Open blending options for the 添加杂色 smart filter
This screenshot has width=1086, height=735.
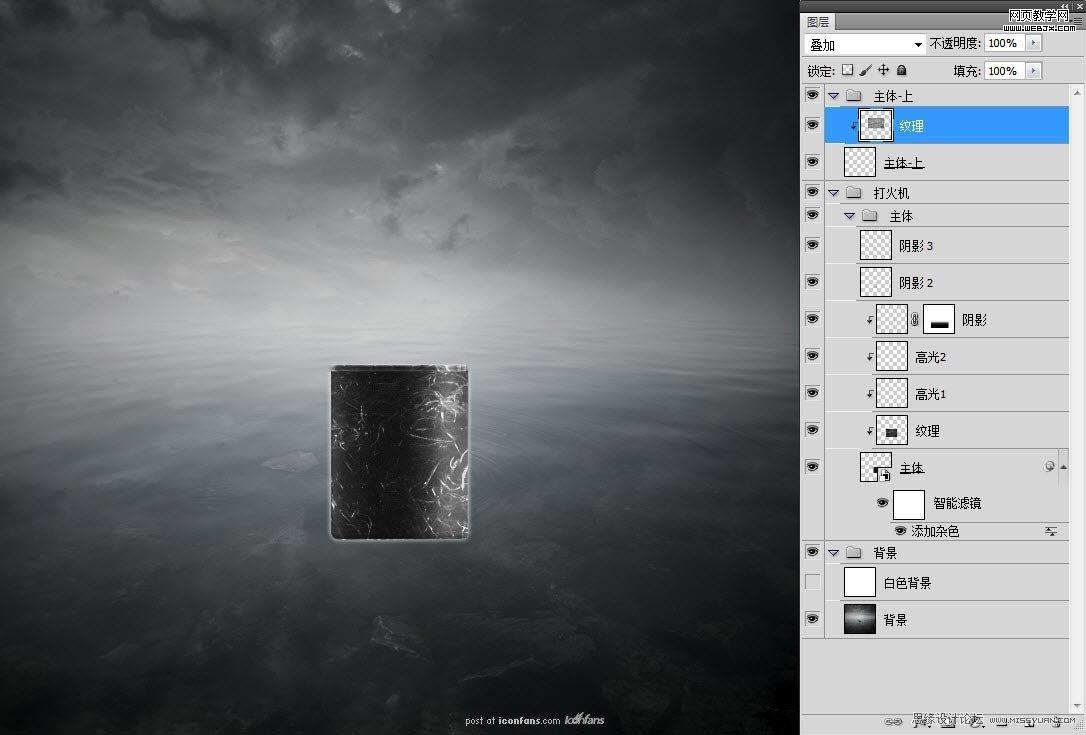point(1051,531)
